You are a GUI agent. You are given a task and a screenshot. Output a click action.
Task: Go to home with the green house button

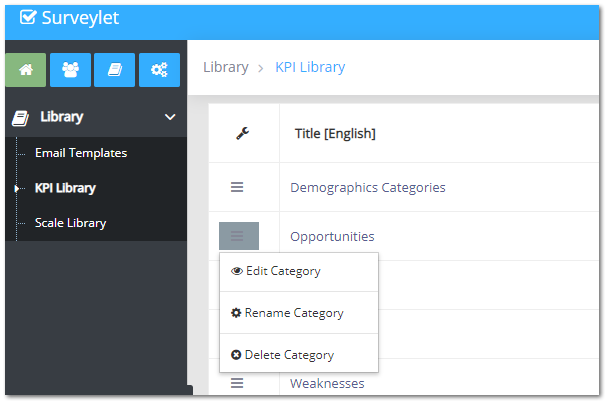click(26, 70)
